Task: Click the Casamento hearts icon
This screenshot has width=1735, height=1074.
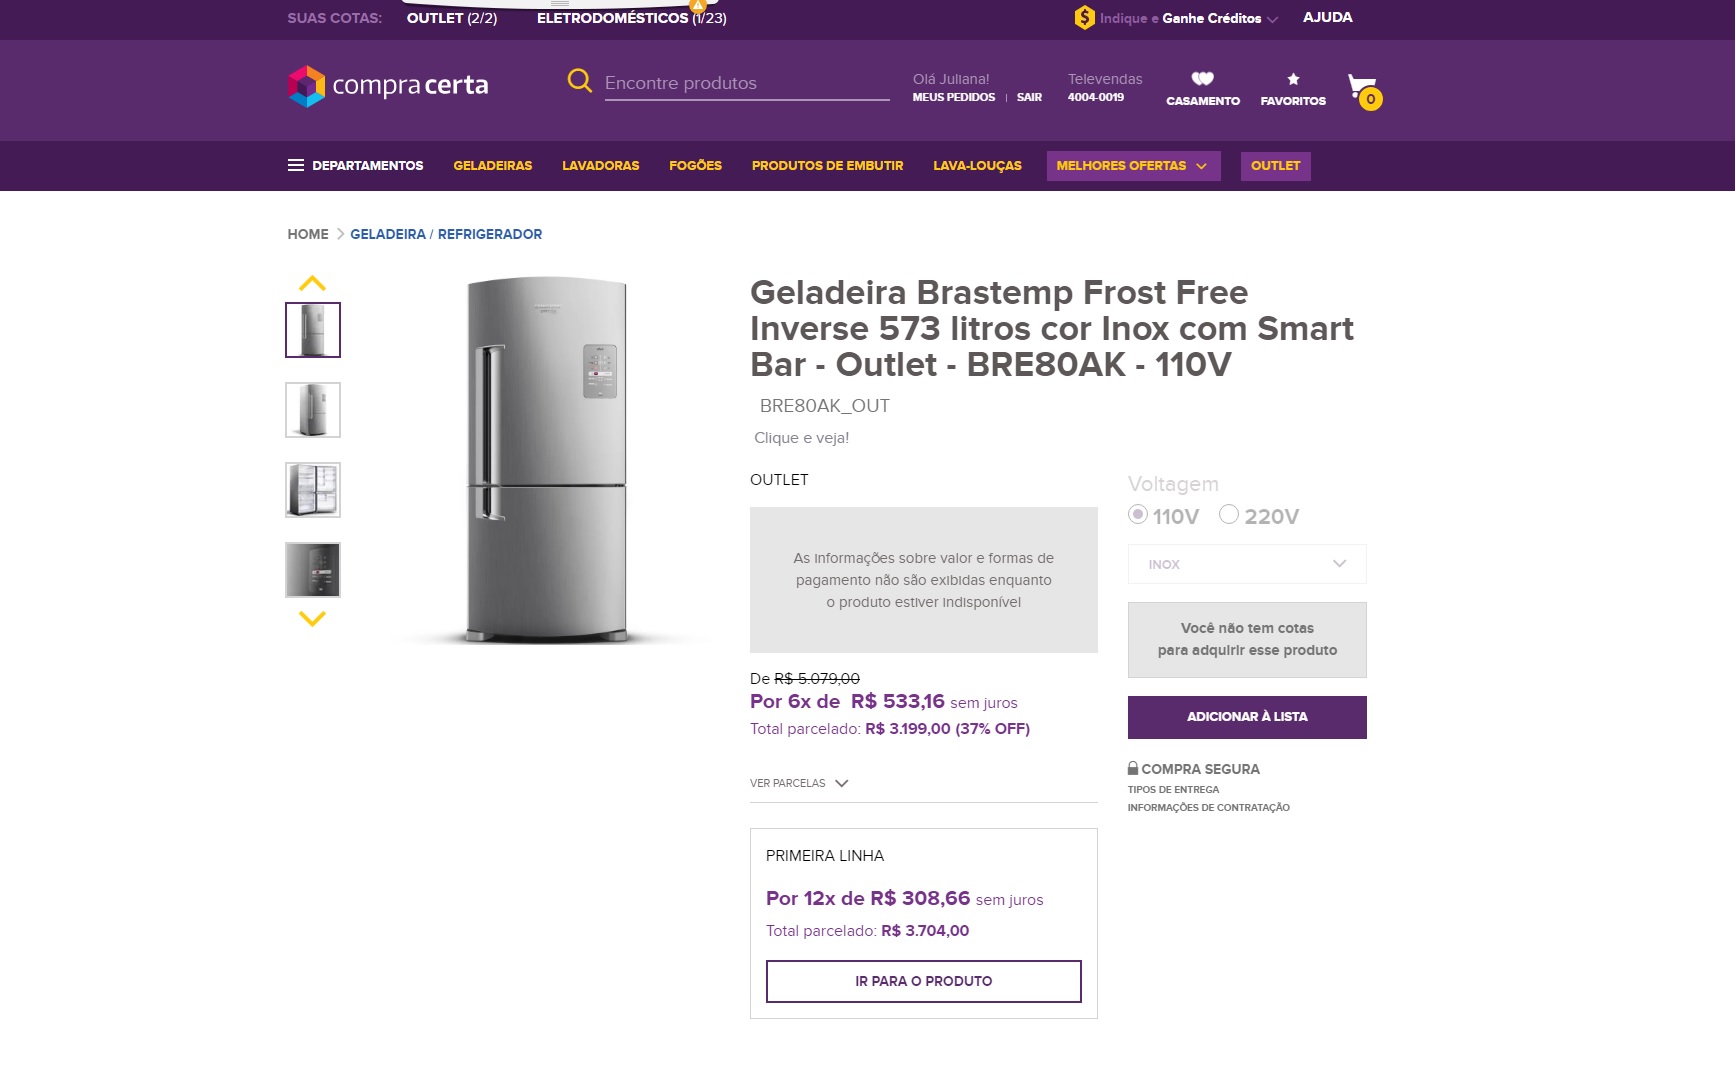Action: [1202, 79]
